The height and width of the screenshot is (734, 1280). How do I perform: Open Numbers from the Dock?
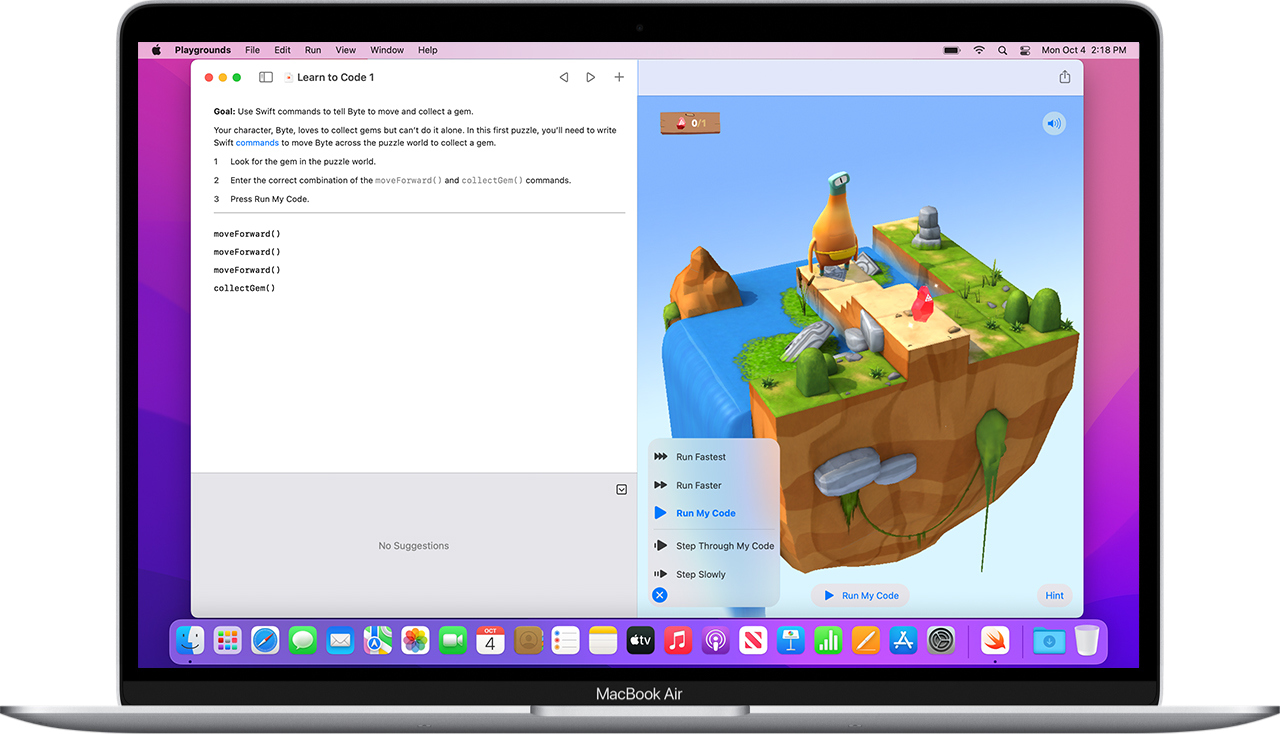(x=828, y=640)
